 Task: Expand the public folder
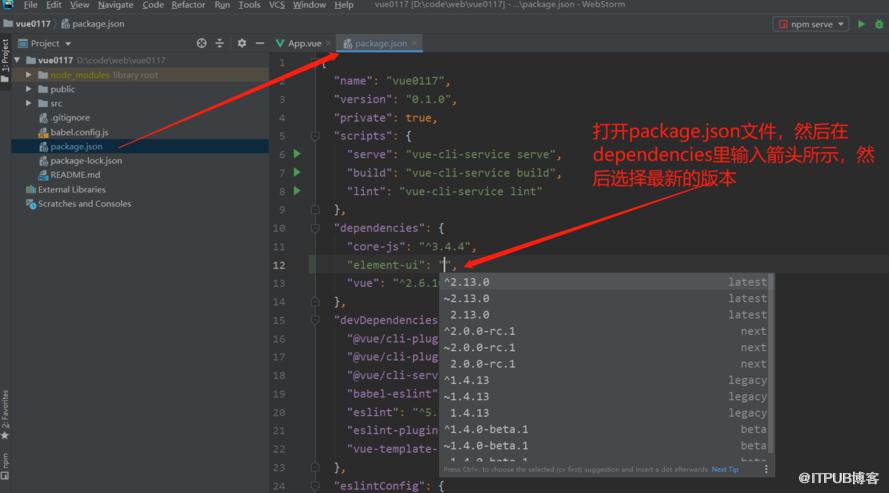(x=28, y=89)
